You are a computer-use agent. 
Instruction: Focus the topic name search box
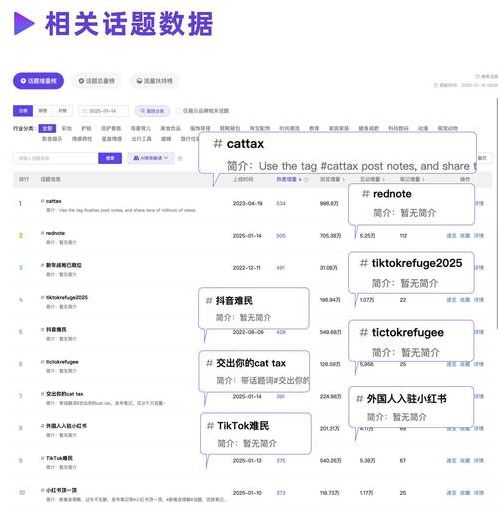point(56,158)
